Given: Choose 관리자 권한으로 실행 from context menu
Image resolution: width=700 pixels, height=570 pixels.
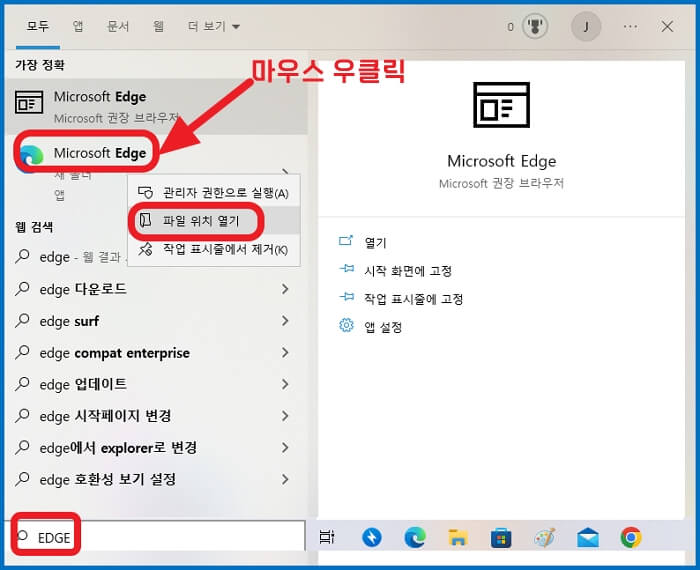Looking at the screenshot, I should [213, 193].
